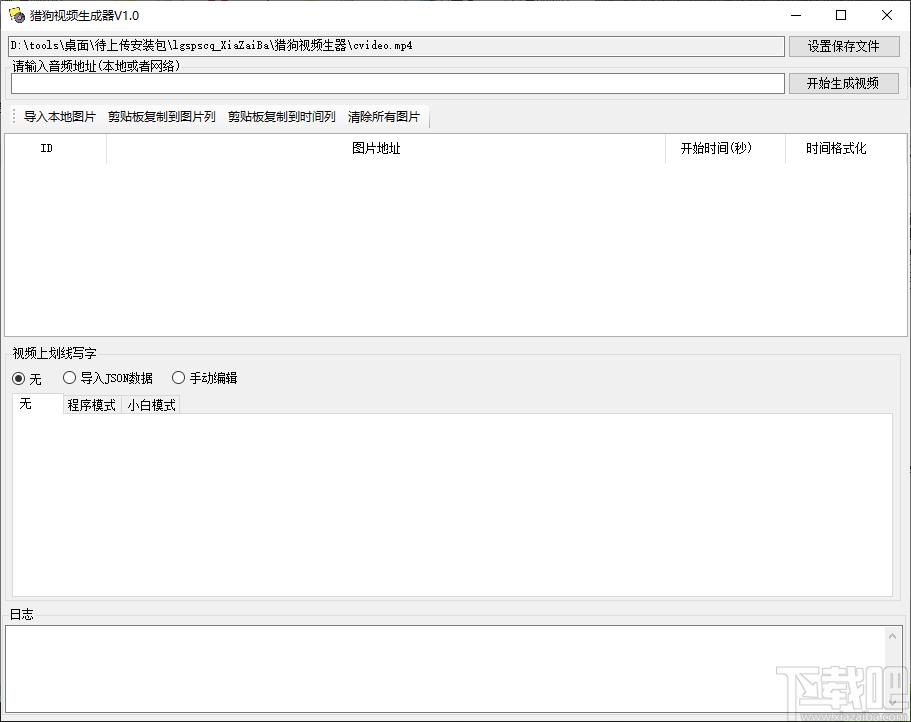911x722 pixels.
Task: Choose 剪贴板复制到图片列 on the toolbar
Action: 162,117
